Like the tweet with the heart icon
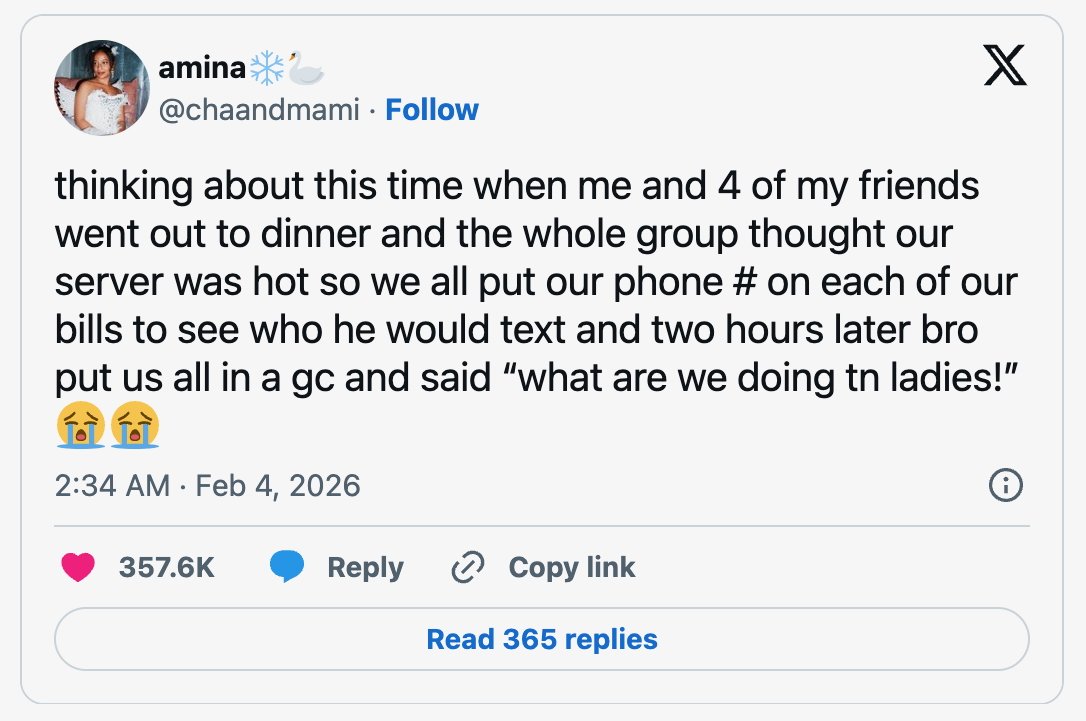The width and height of the screenshot is (1086, 721). click(x=77, y=567)
